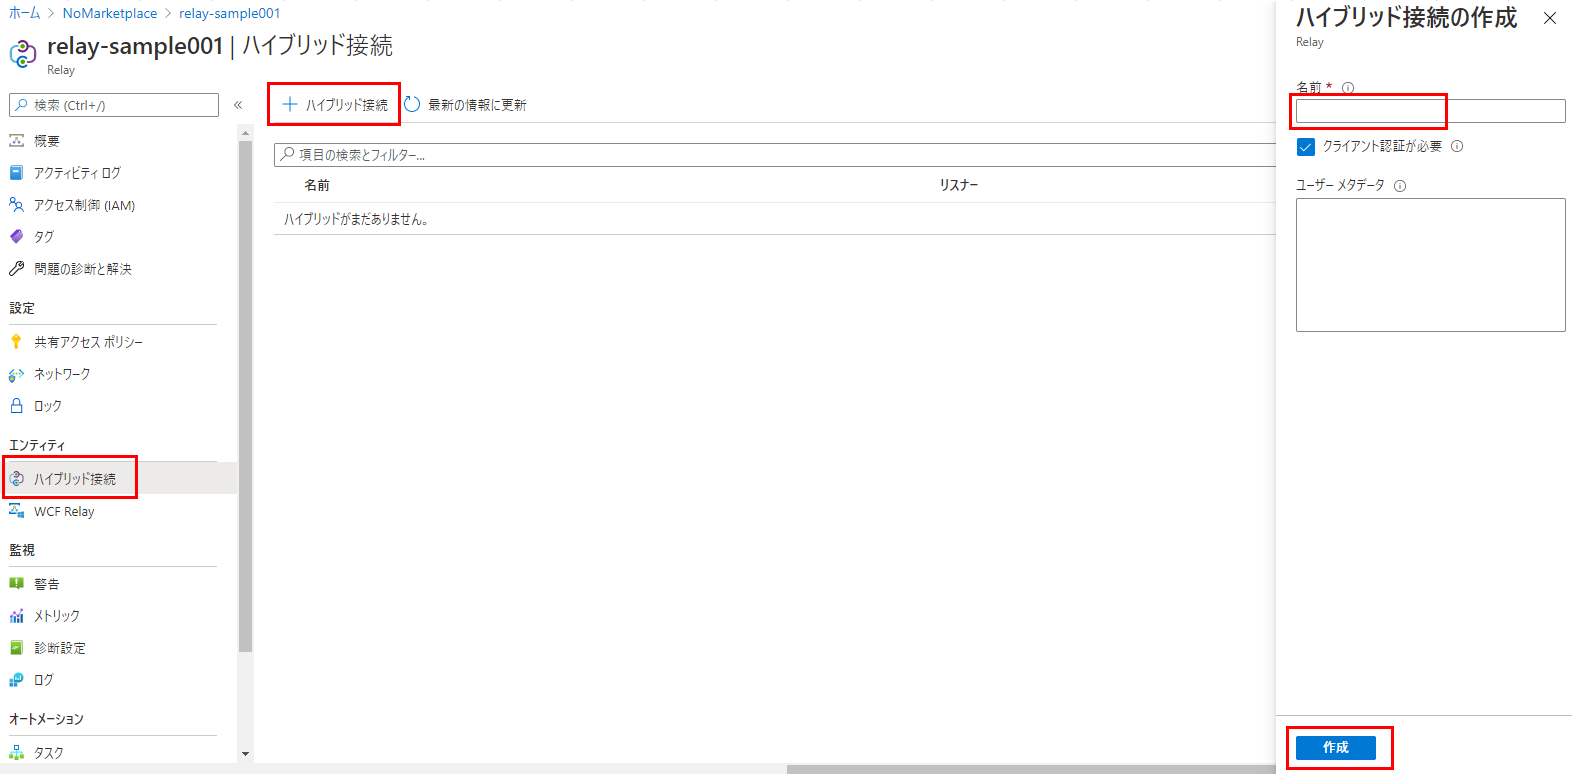Click the ロック padlock icon
This screenshot has width=1572, height=774.
16,406
